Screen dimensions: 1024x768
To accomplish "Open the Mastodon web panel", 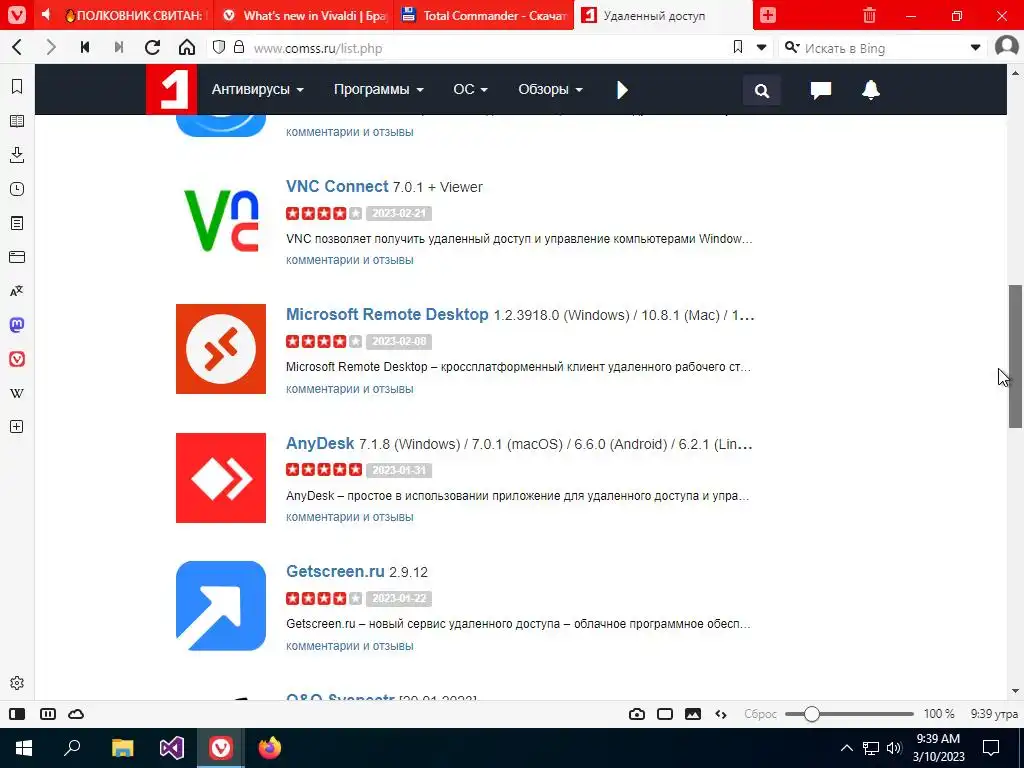I will (x=17, y=325).
